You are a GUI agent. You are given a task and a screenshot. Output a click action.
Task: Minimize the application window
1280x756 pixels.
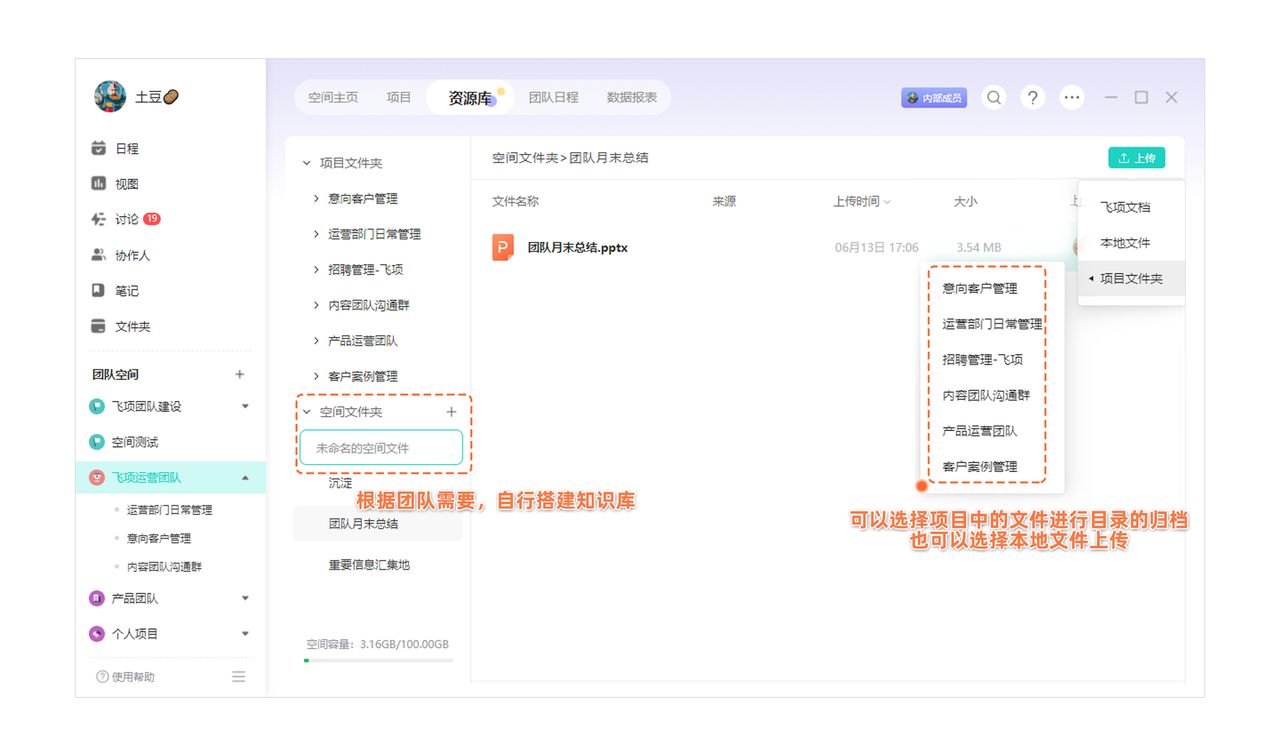click(x=1111, y=97)
